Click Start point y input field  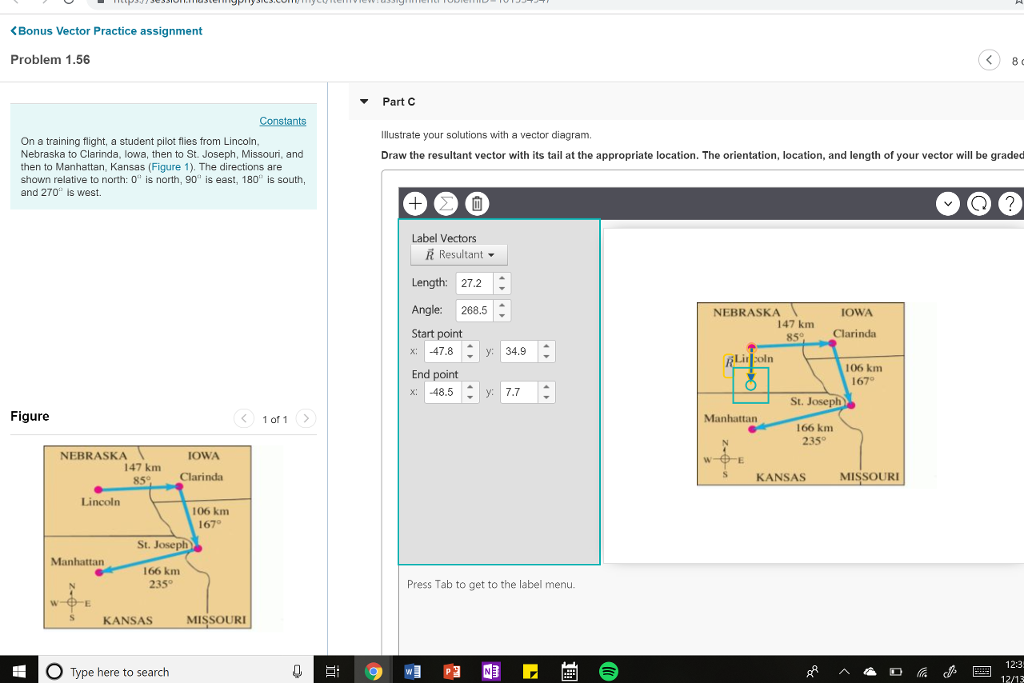pyautogui.click(x=520, y=351)
